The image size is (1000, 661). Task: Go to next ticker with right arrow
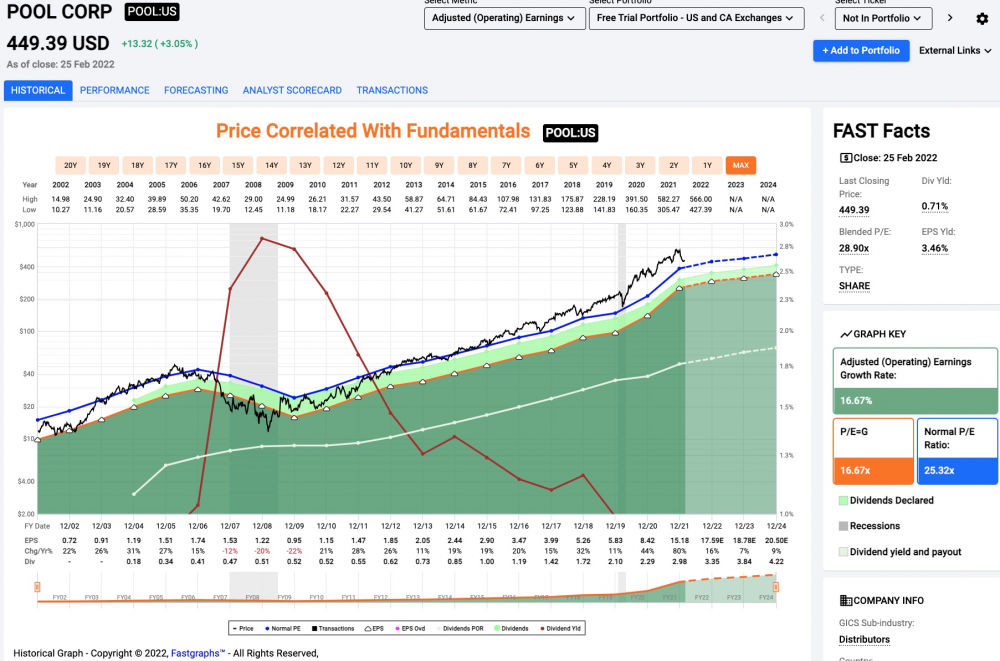click(x=950, y=18)
